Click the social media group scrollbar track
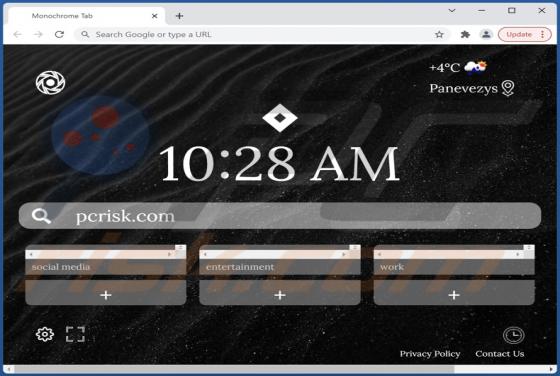Image resolution: width=560 pixels, height=376 pixels. (100, 254)
